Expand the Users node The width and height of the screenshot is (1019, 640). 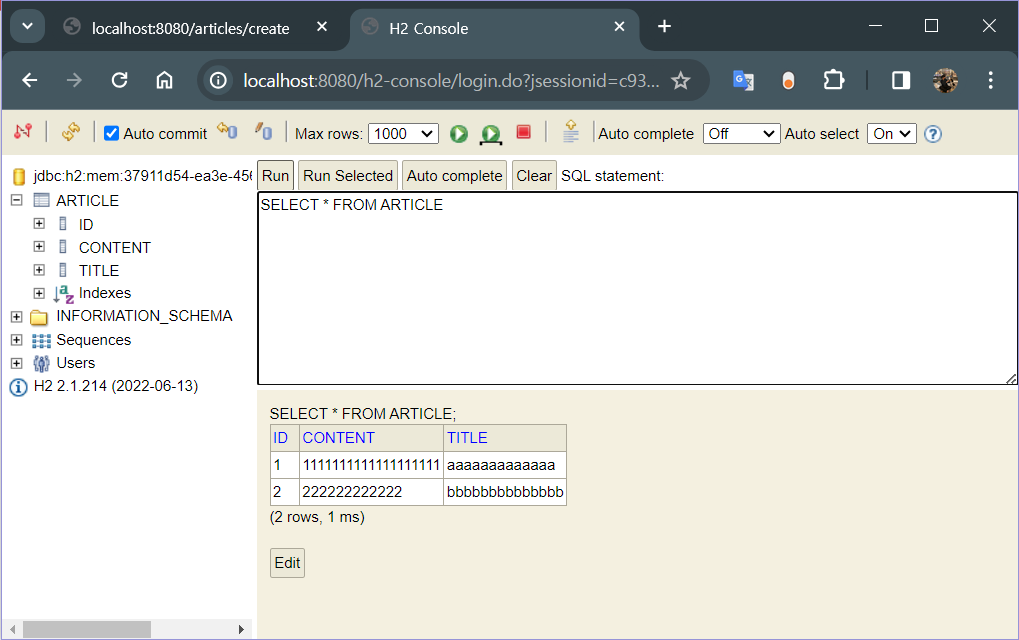(x=17, y=363)
